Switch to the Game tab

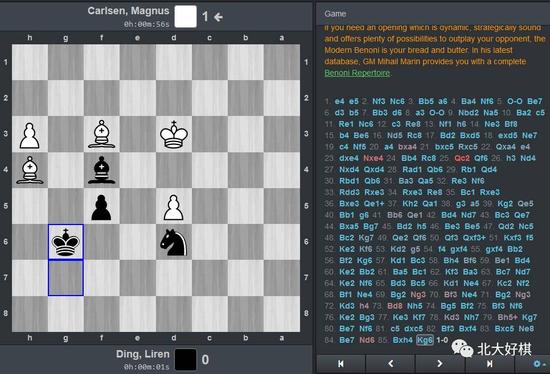coord(335,14)
